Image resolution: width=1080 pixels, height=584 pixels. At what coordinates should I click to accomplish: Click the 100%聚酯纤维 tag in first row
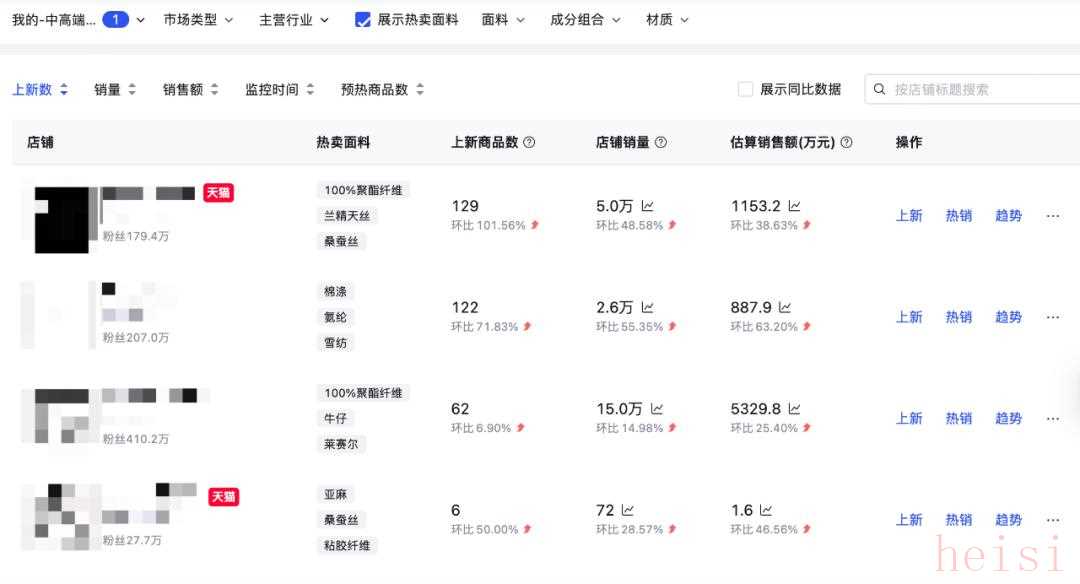click(x=364, y=190)
